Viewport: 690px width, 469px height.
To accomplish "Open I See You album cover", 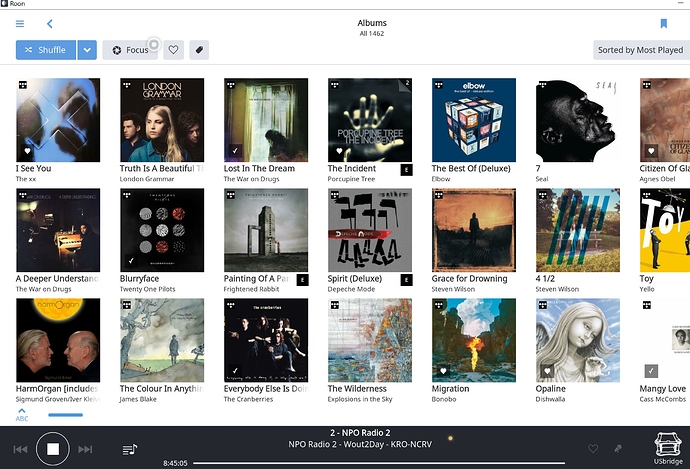I will [x=58, y=120].
